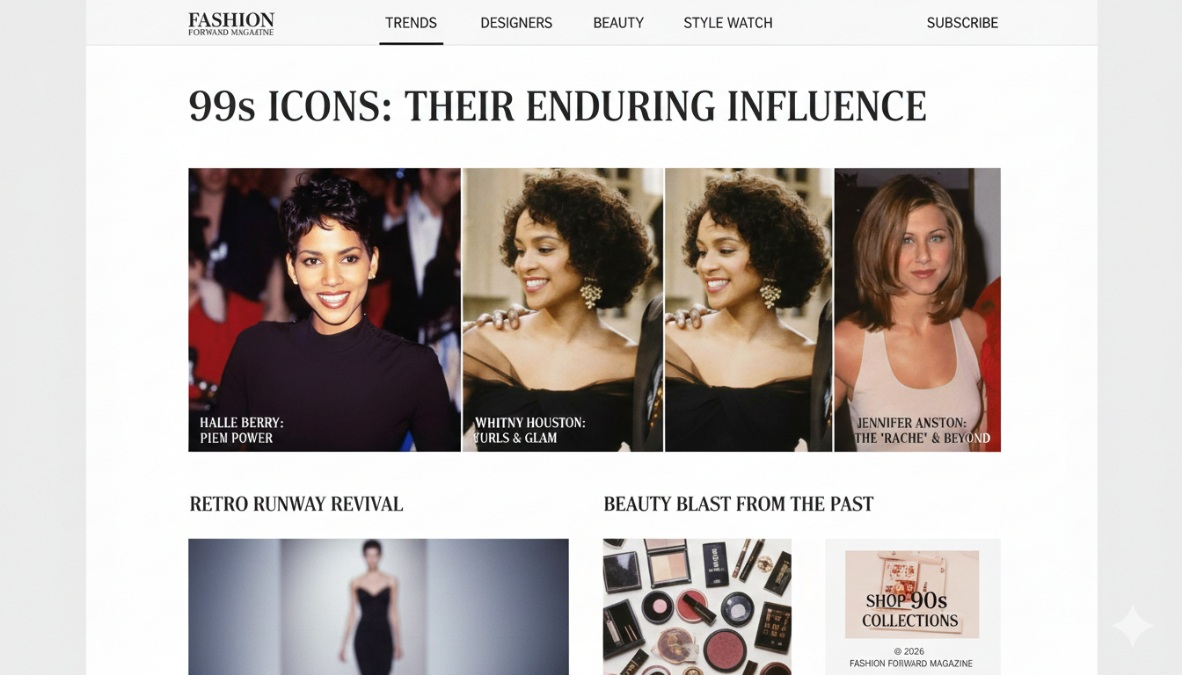Click the 99s Icons article headline
Viewport: 1182px width, 675px height.
tap(557, 106)
